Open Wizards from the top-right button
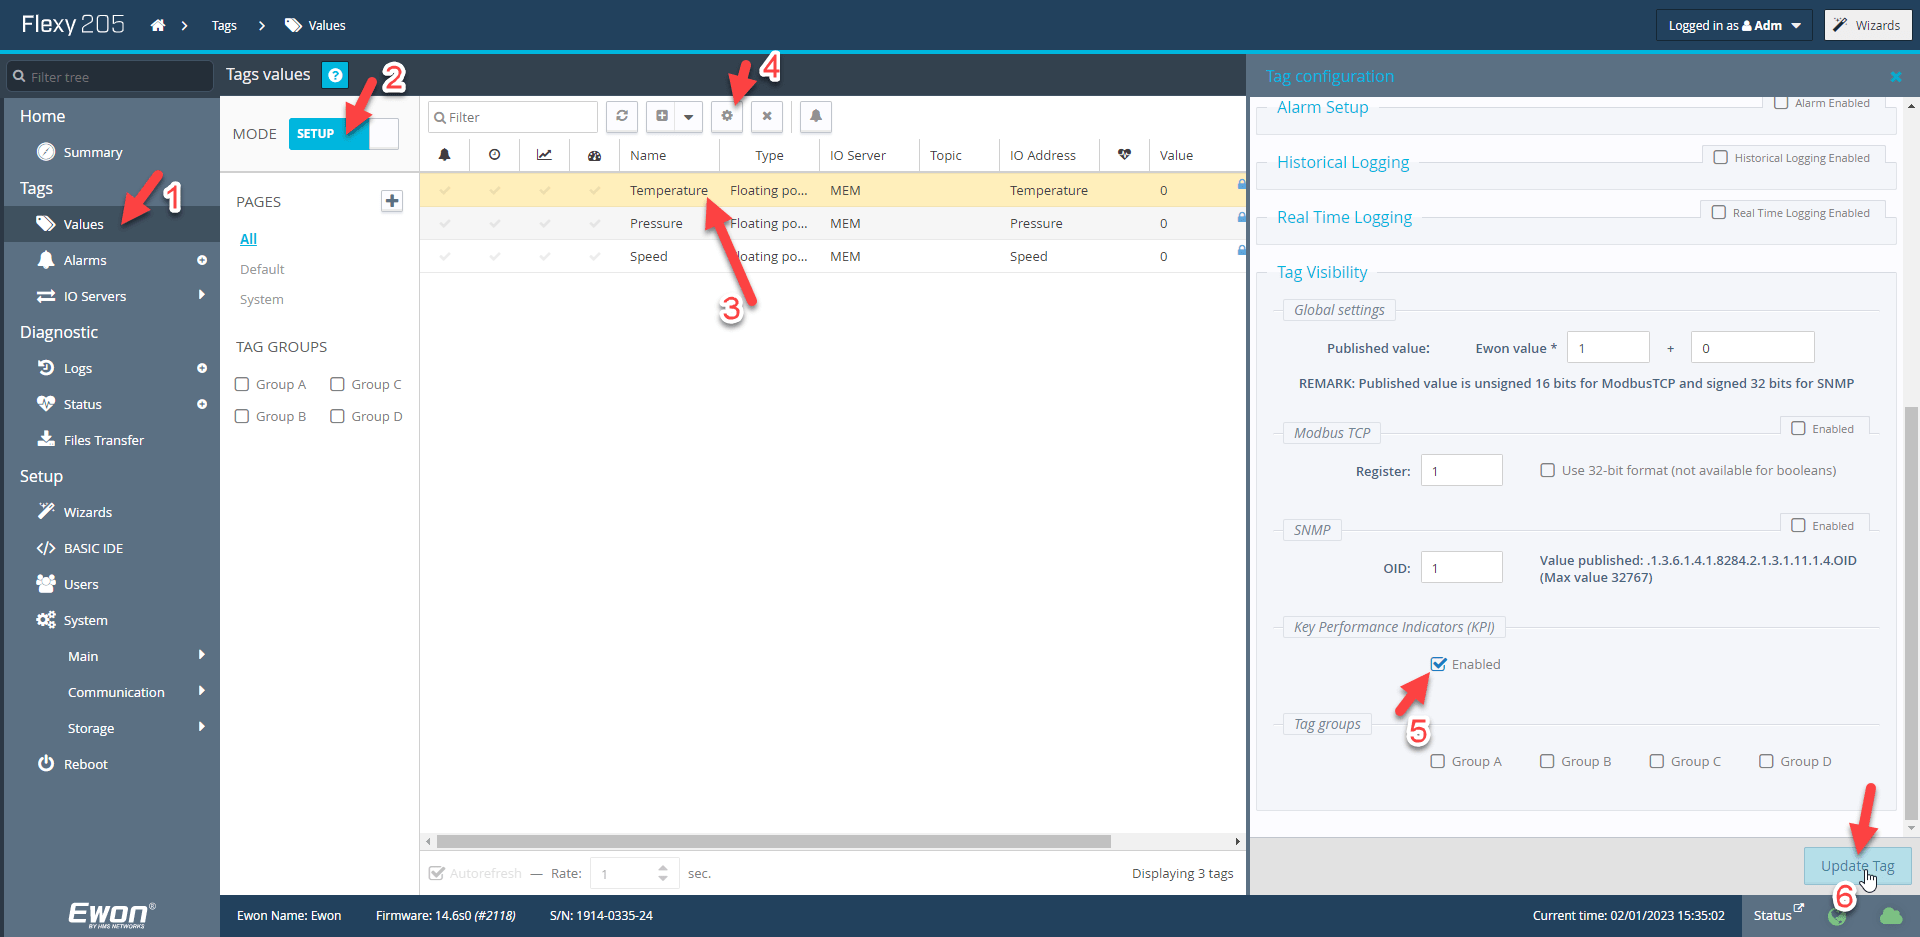The image size is (1920, 937). tap(1866, 24)
